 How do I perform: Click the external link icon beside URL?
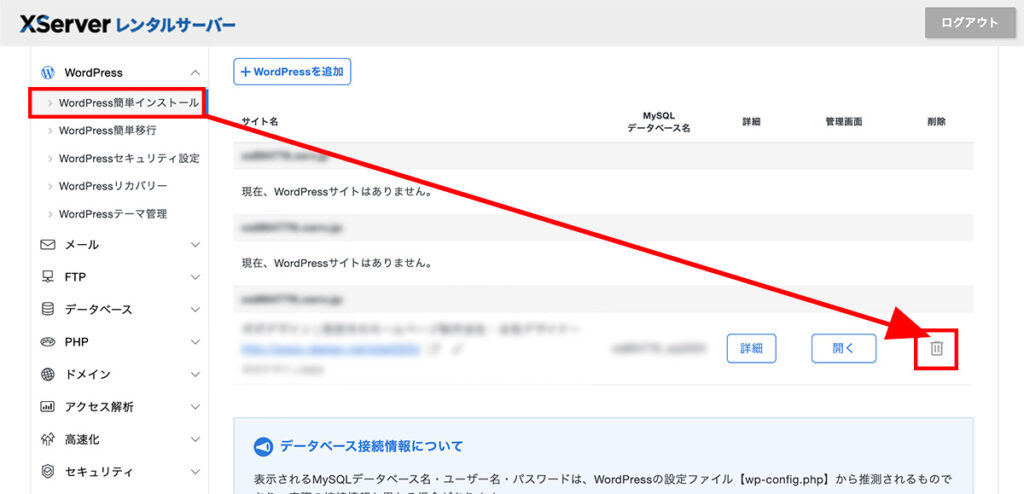pos(432,350)
